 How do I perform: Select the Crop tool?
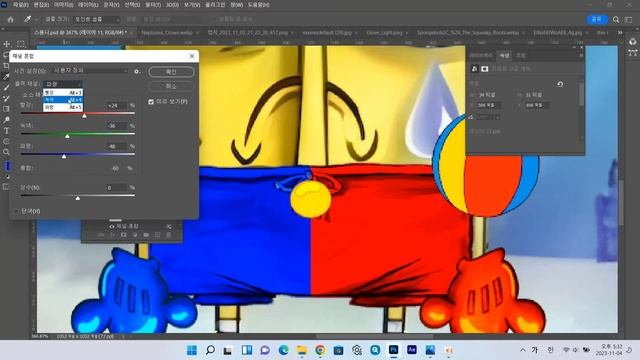(6, 65)
